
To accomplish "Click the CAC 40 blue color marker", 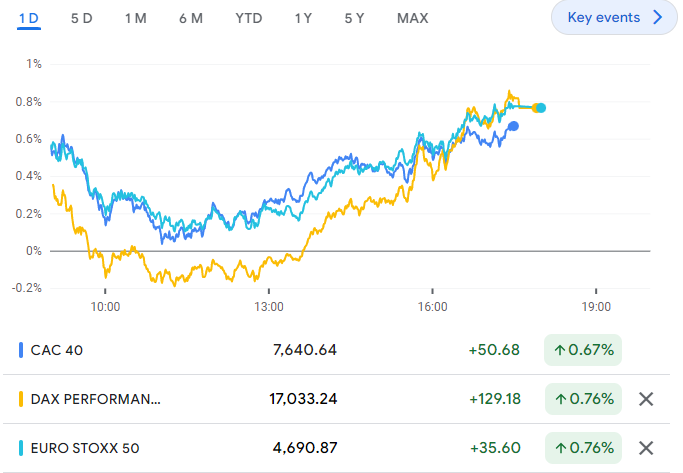I will point(21,350).
